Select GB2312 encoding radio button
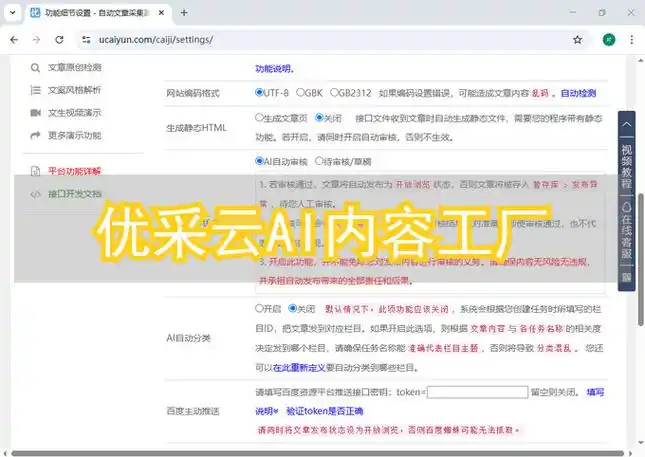 pyautogui.click(x=334, y=92)
